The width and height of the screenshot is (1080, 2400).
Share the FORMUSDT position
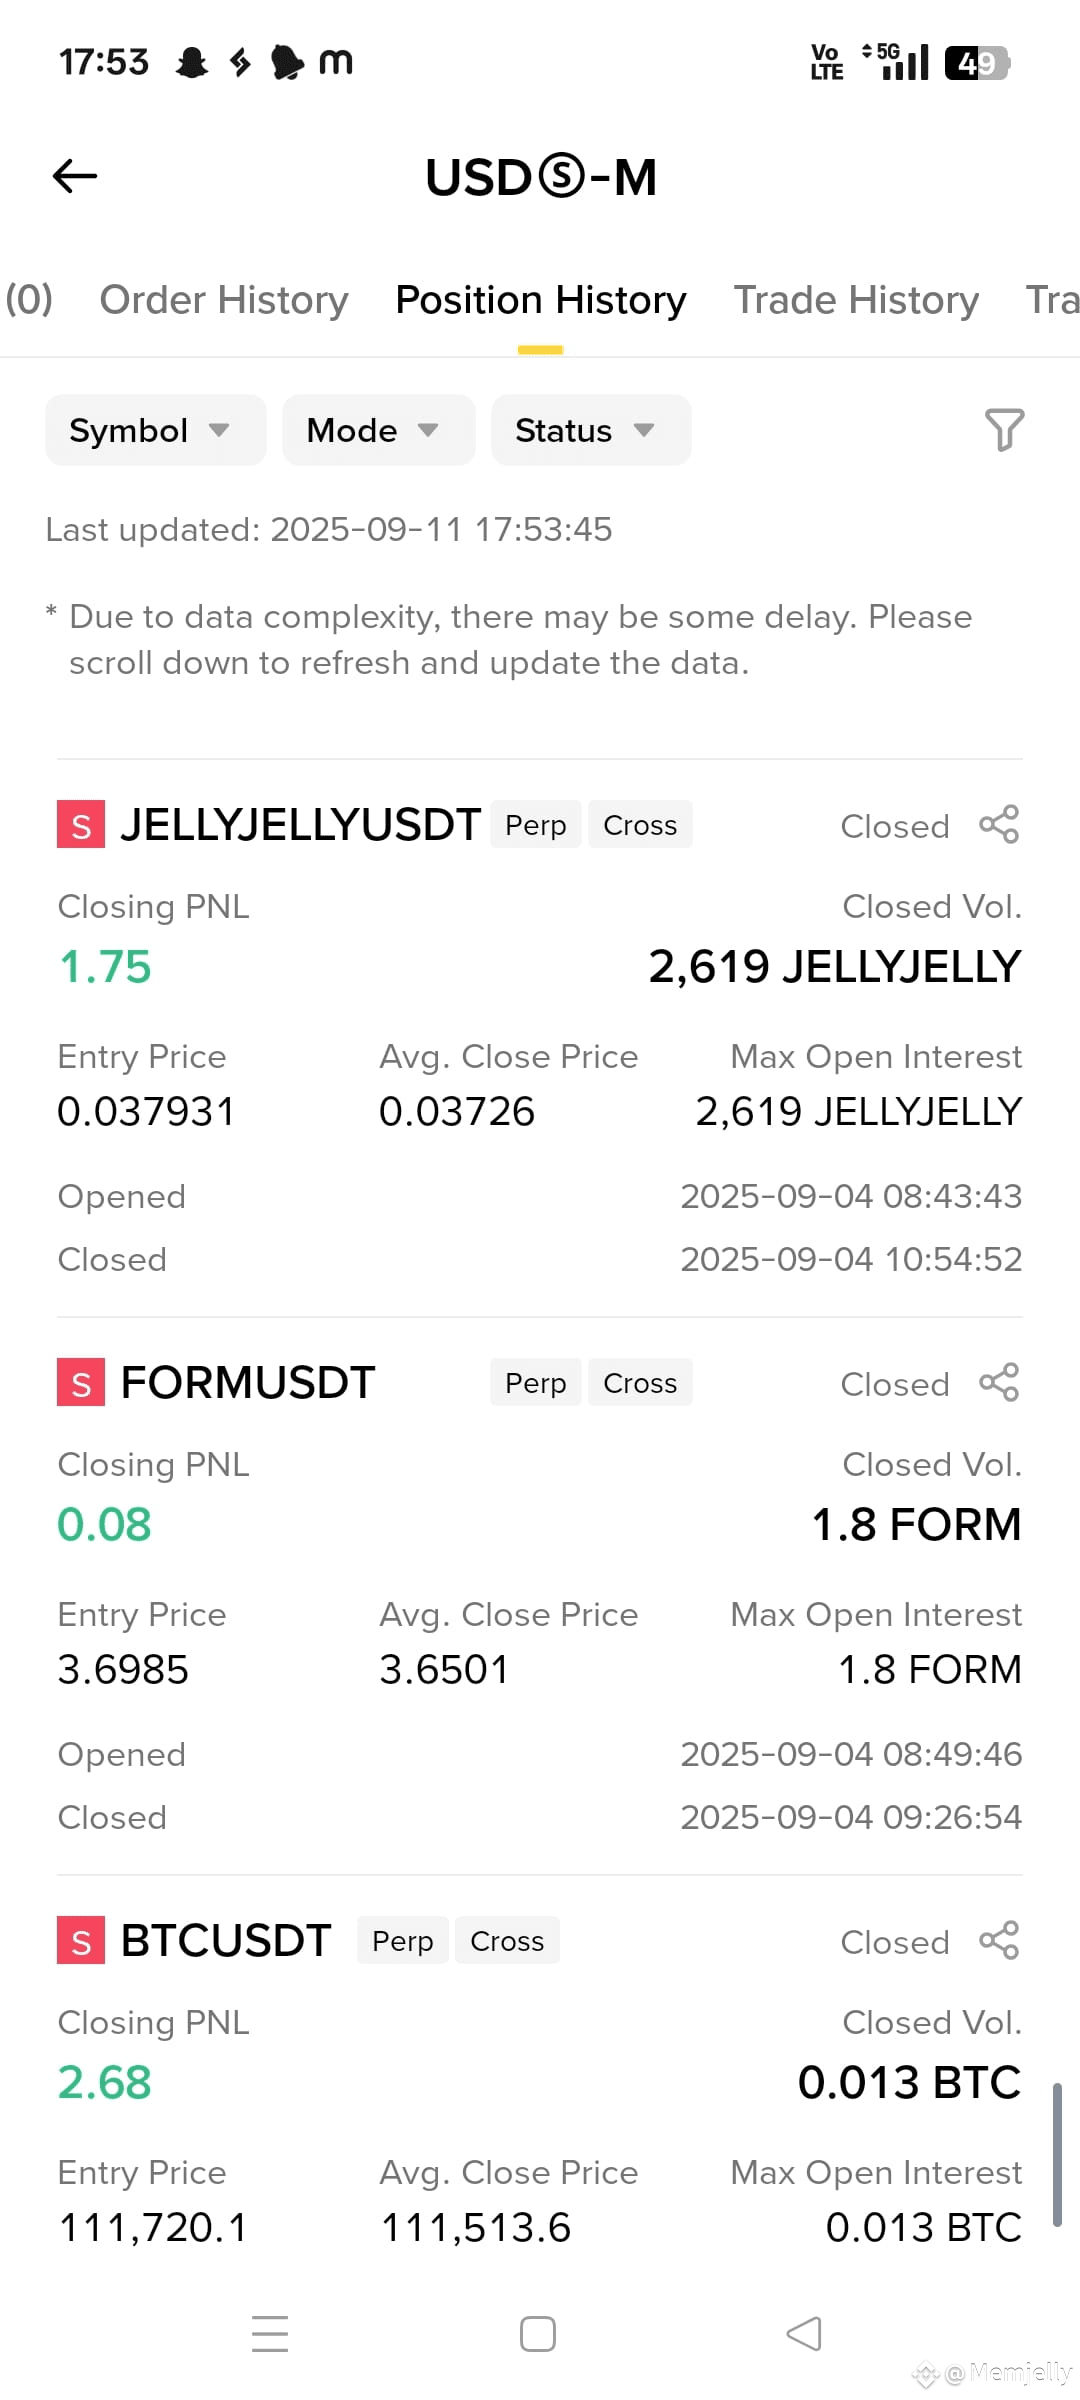[x=999, y=1383]
